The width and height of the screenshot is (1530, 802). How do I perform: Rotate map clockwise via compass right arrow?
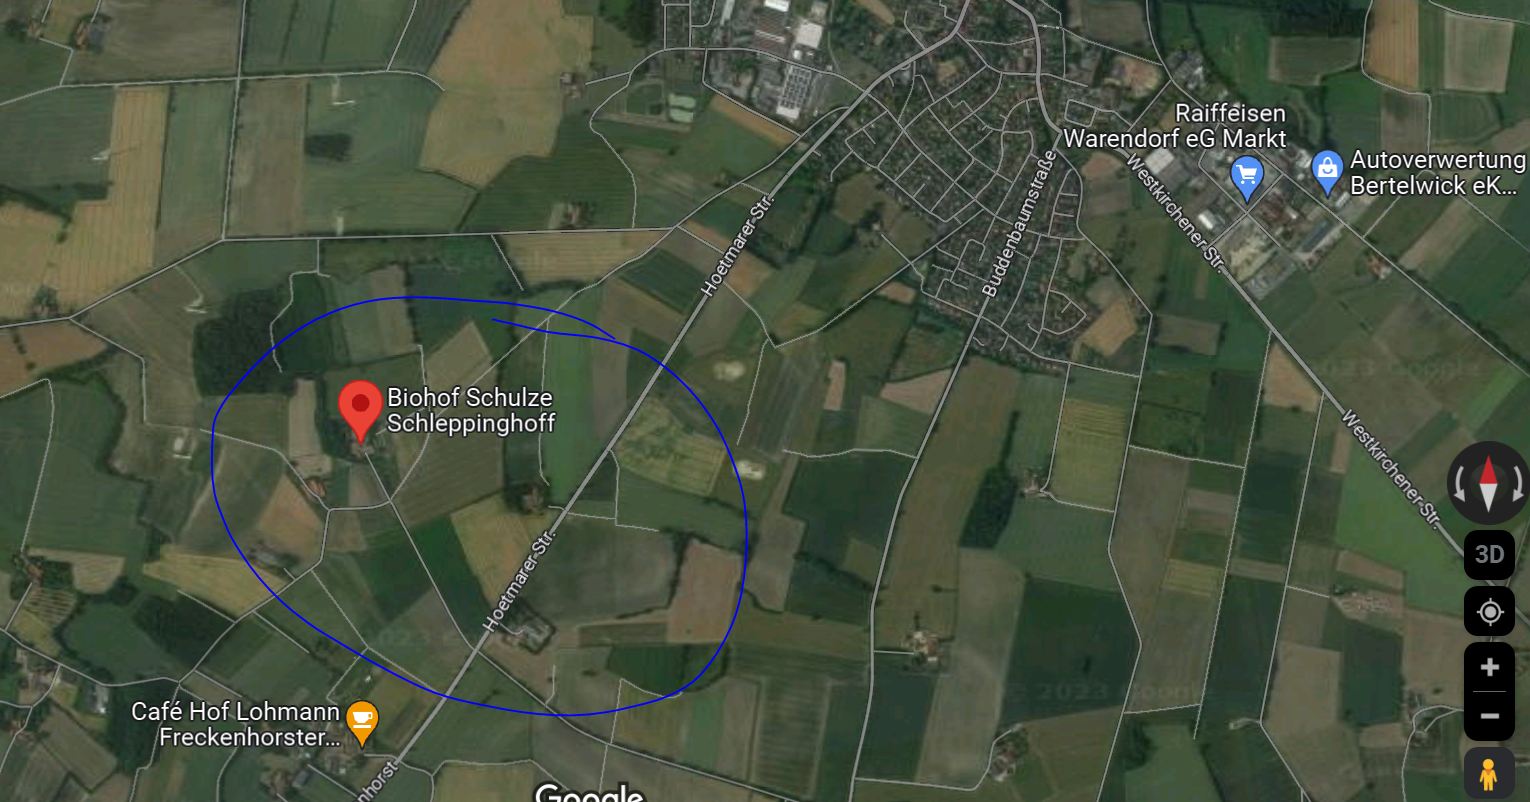[1518, 484]
